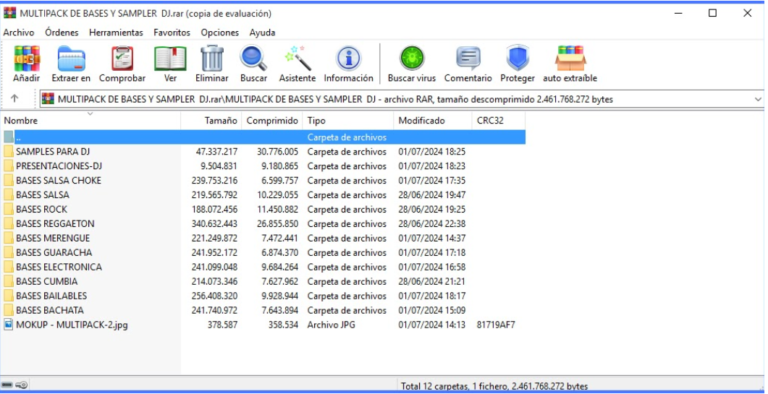Screen dimensions: 768x394
Task: Select the BASES SALSA folder name
Action: tap(43, 195)
